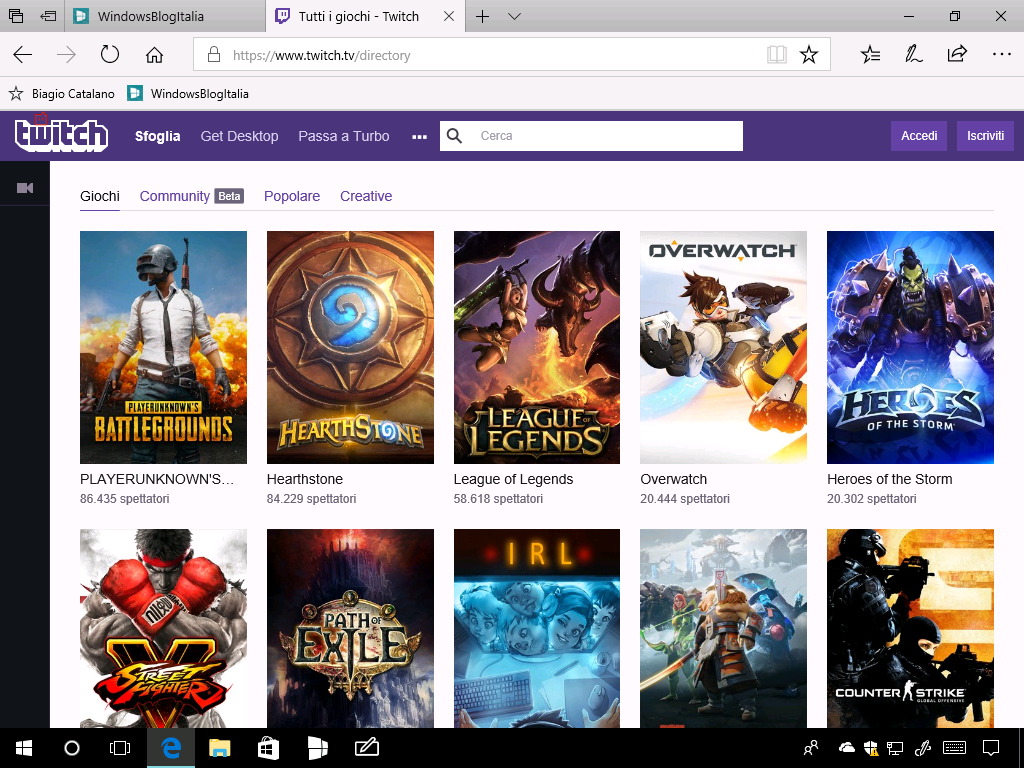Select the Creative tab
This screenshot has height=768, width=1024.
point(366,196)
